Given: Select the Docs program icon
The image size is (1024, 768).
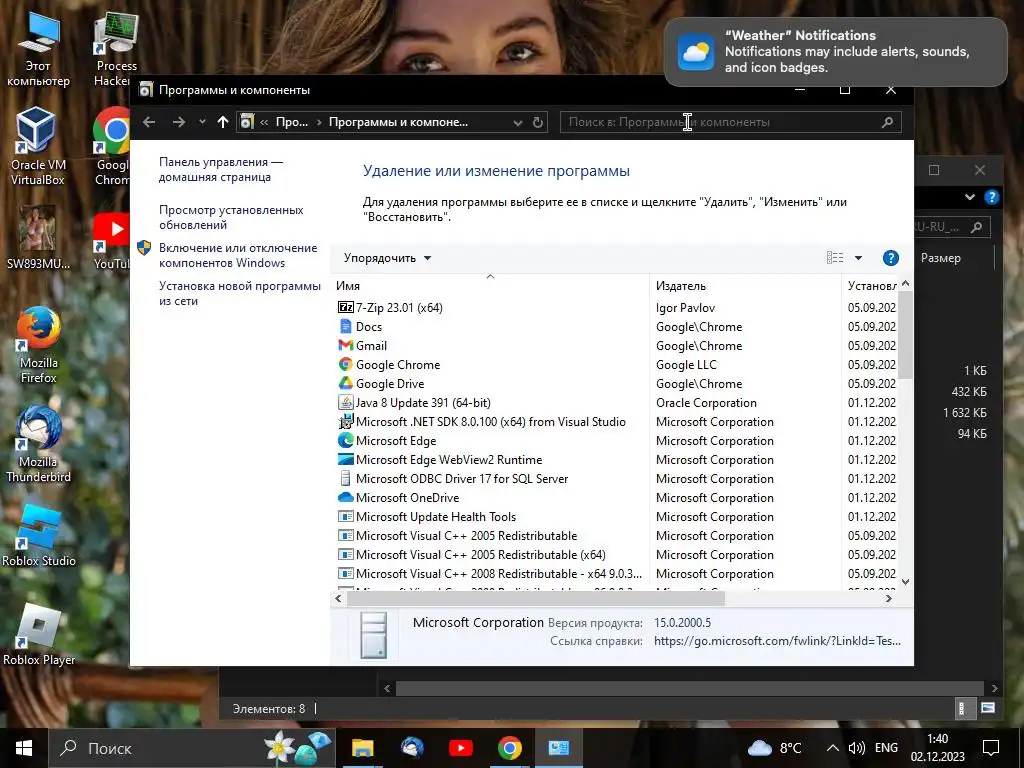Looking at the screenshot, I should click(x=345, y=326).
